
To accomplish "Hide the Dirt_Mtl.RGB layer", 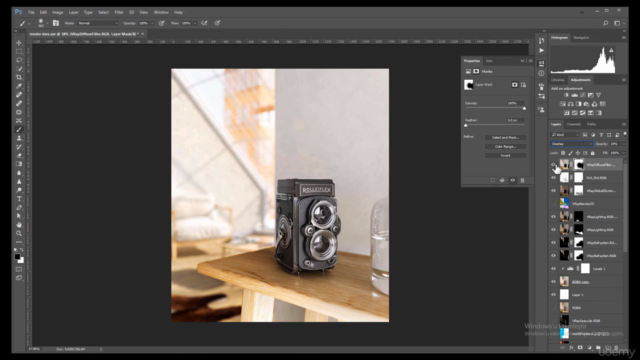I will click(553, 178).
